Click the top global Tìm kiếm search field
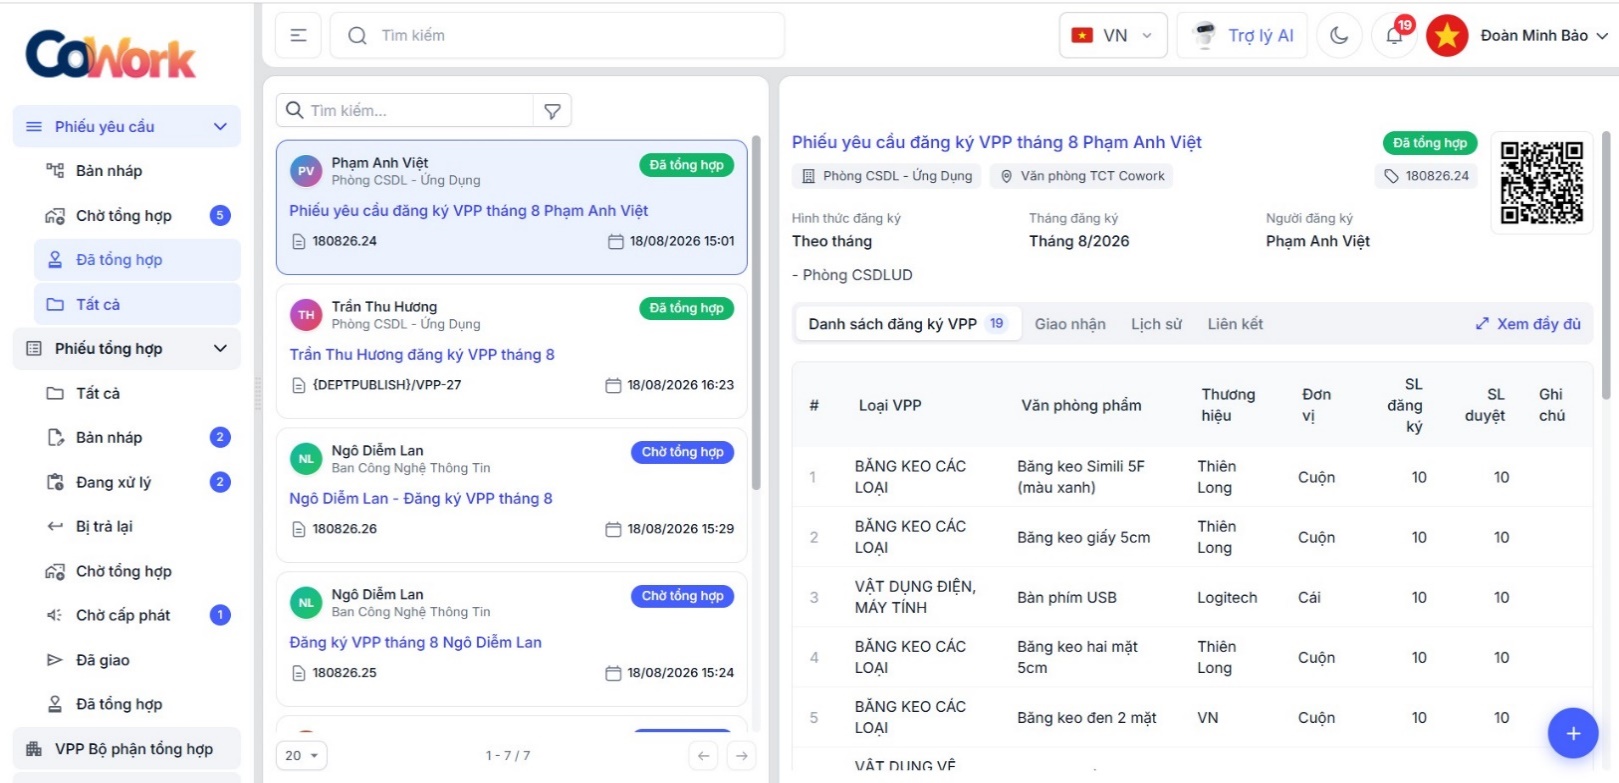Viewport: 1619px width, 783px height. 557,36
